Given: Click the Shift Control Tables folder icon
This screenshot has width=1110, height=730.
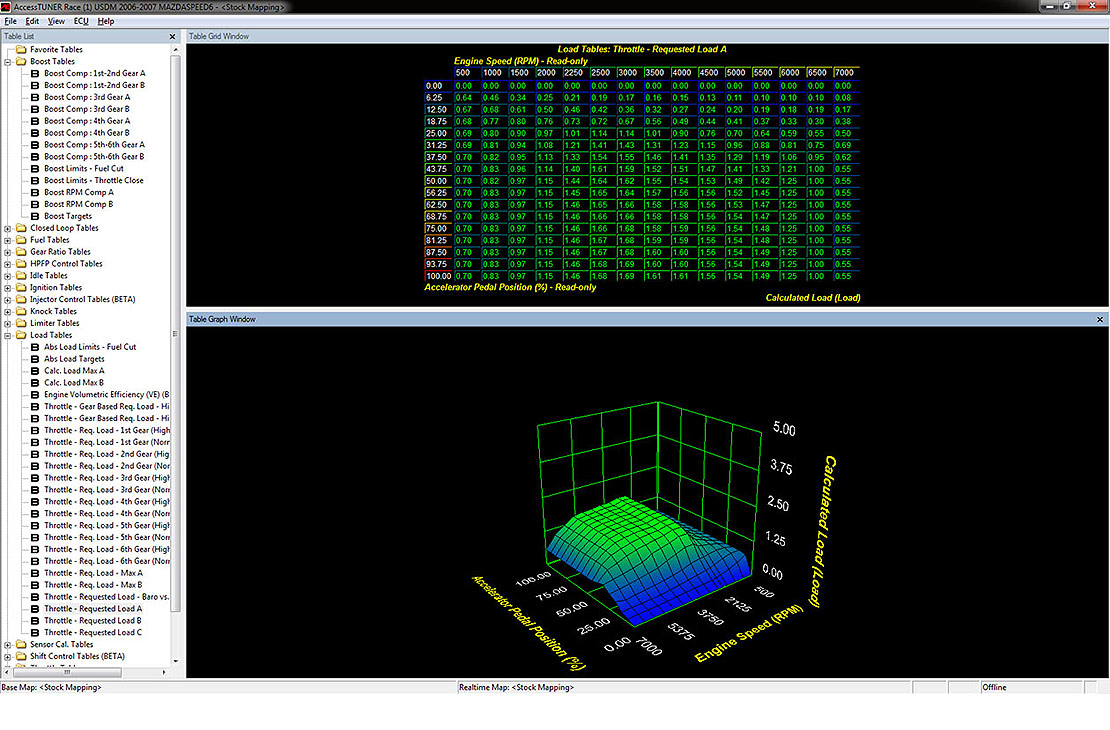Looking at the screenshot, I should point(21,656).
